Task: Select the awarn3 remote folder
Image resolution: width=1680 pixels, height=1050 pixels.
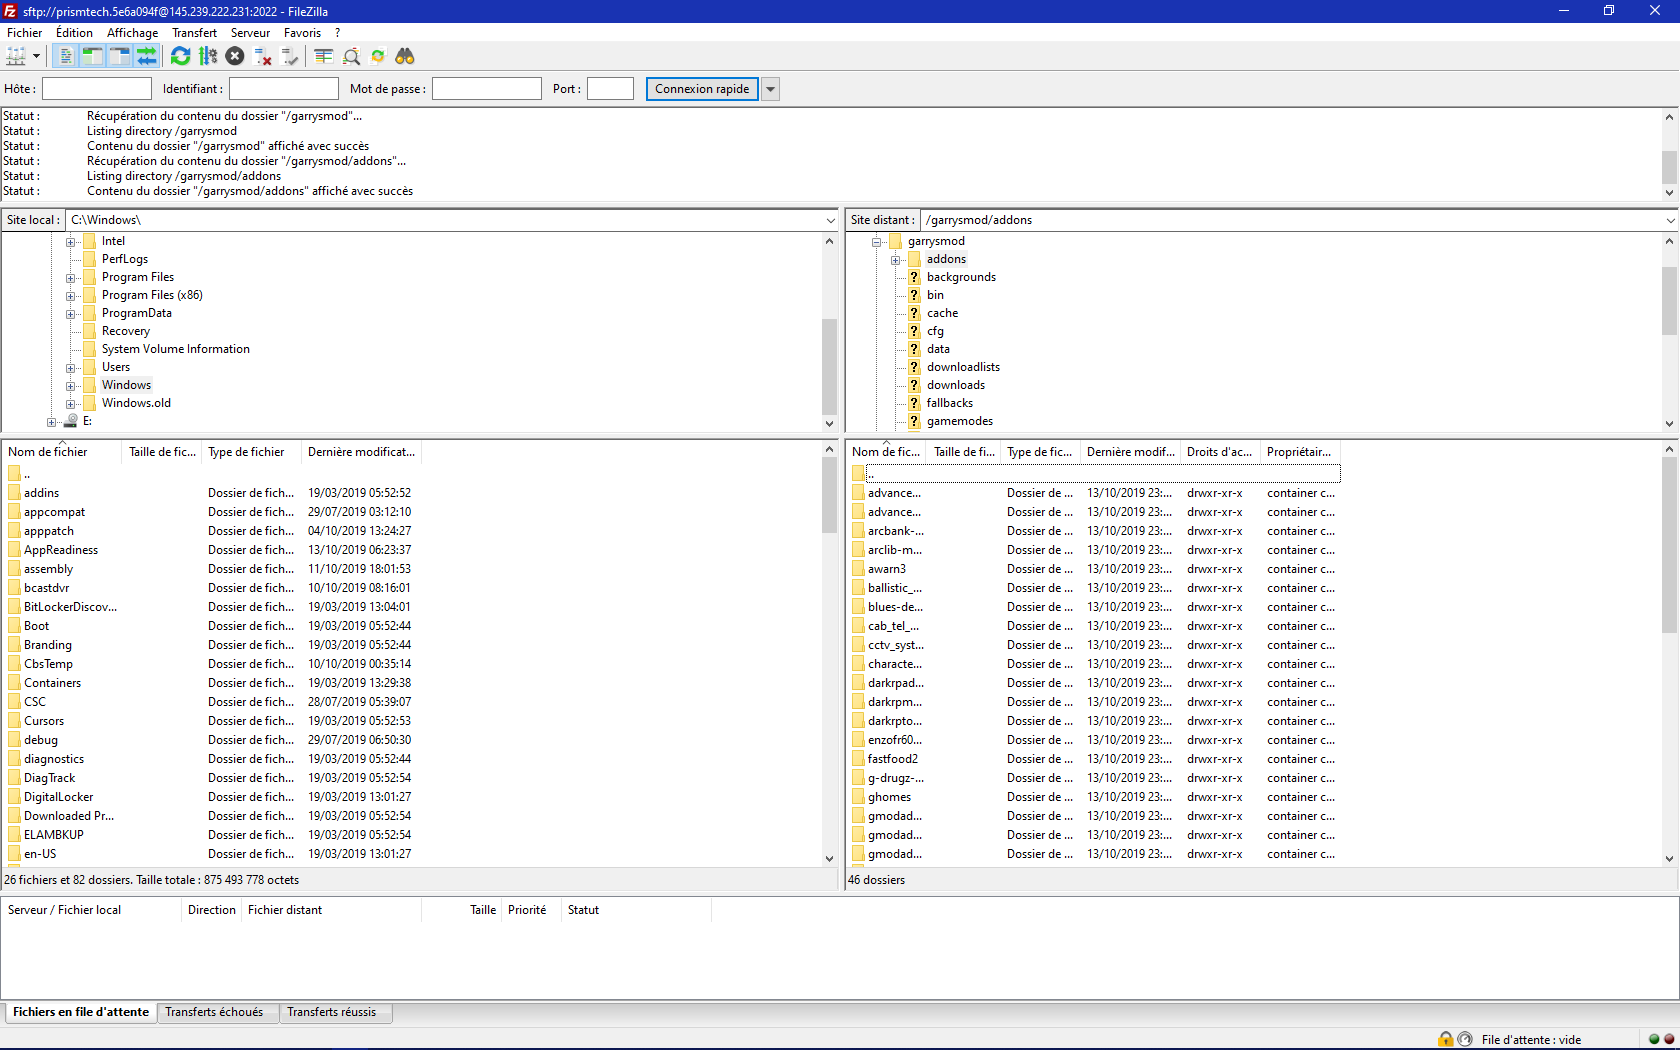Action: point(887,569)
